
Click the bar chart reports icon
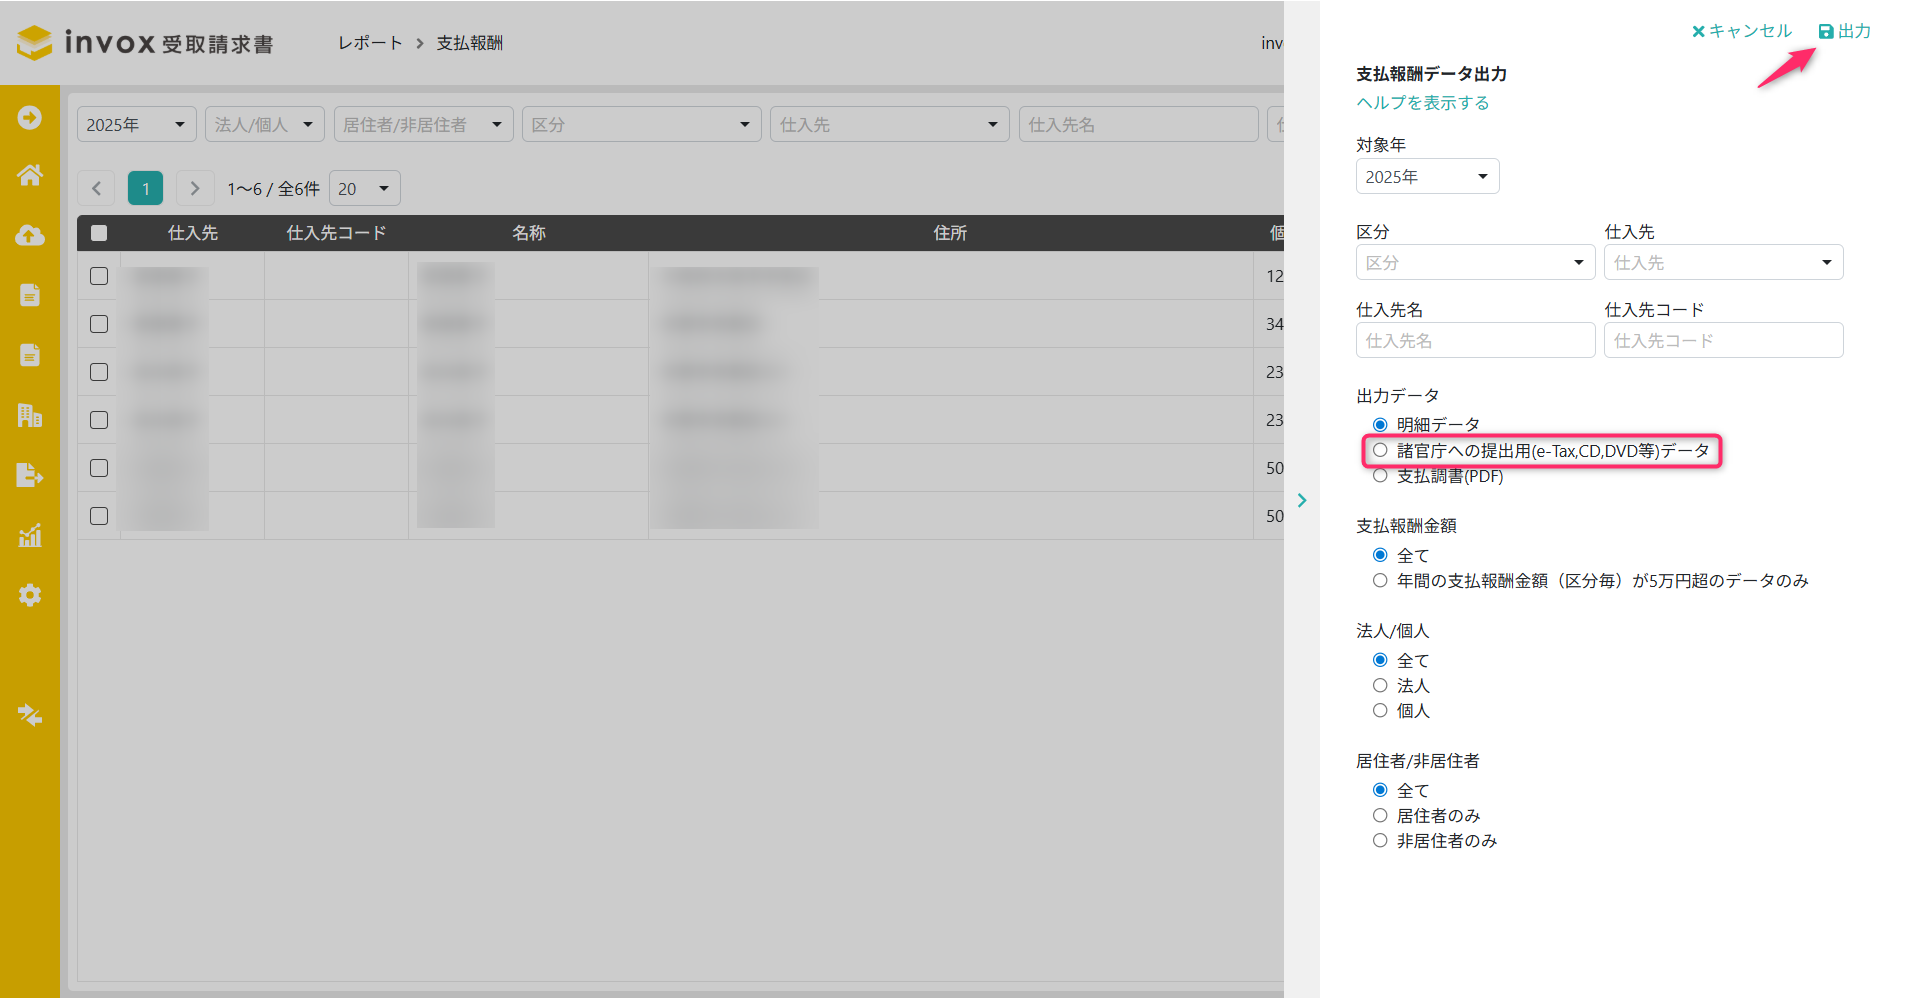(x=30, y=535)
